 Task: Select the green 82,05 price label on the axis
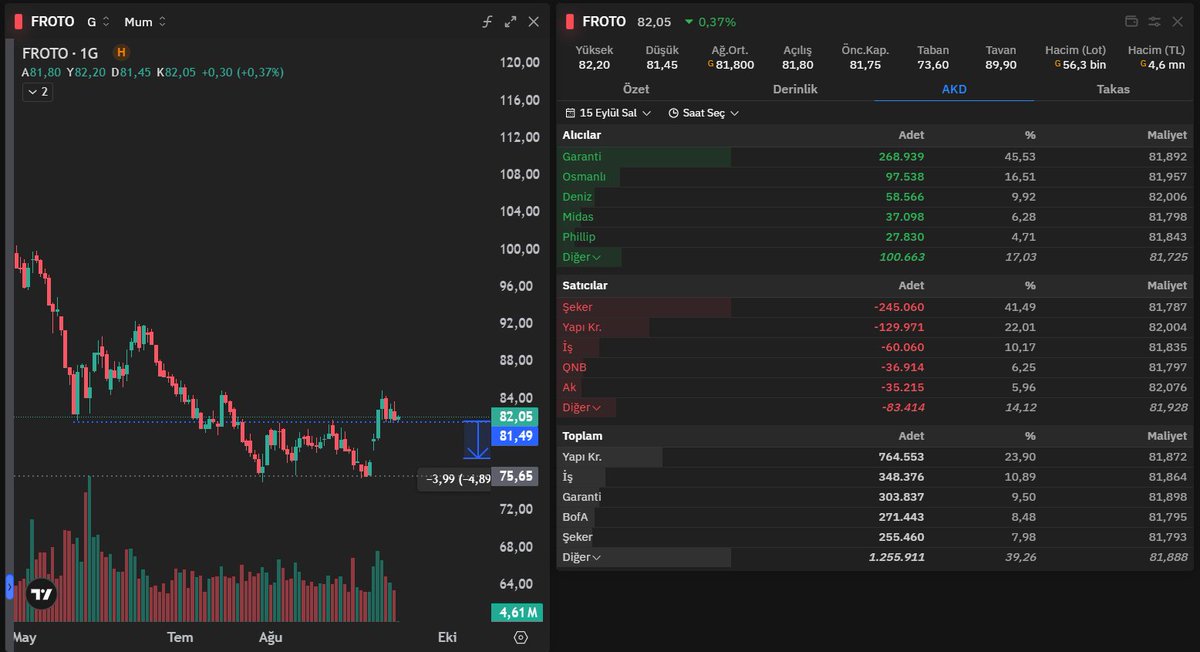coord(515,416)
